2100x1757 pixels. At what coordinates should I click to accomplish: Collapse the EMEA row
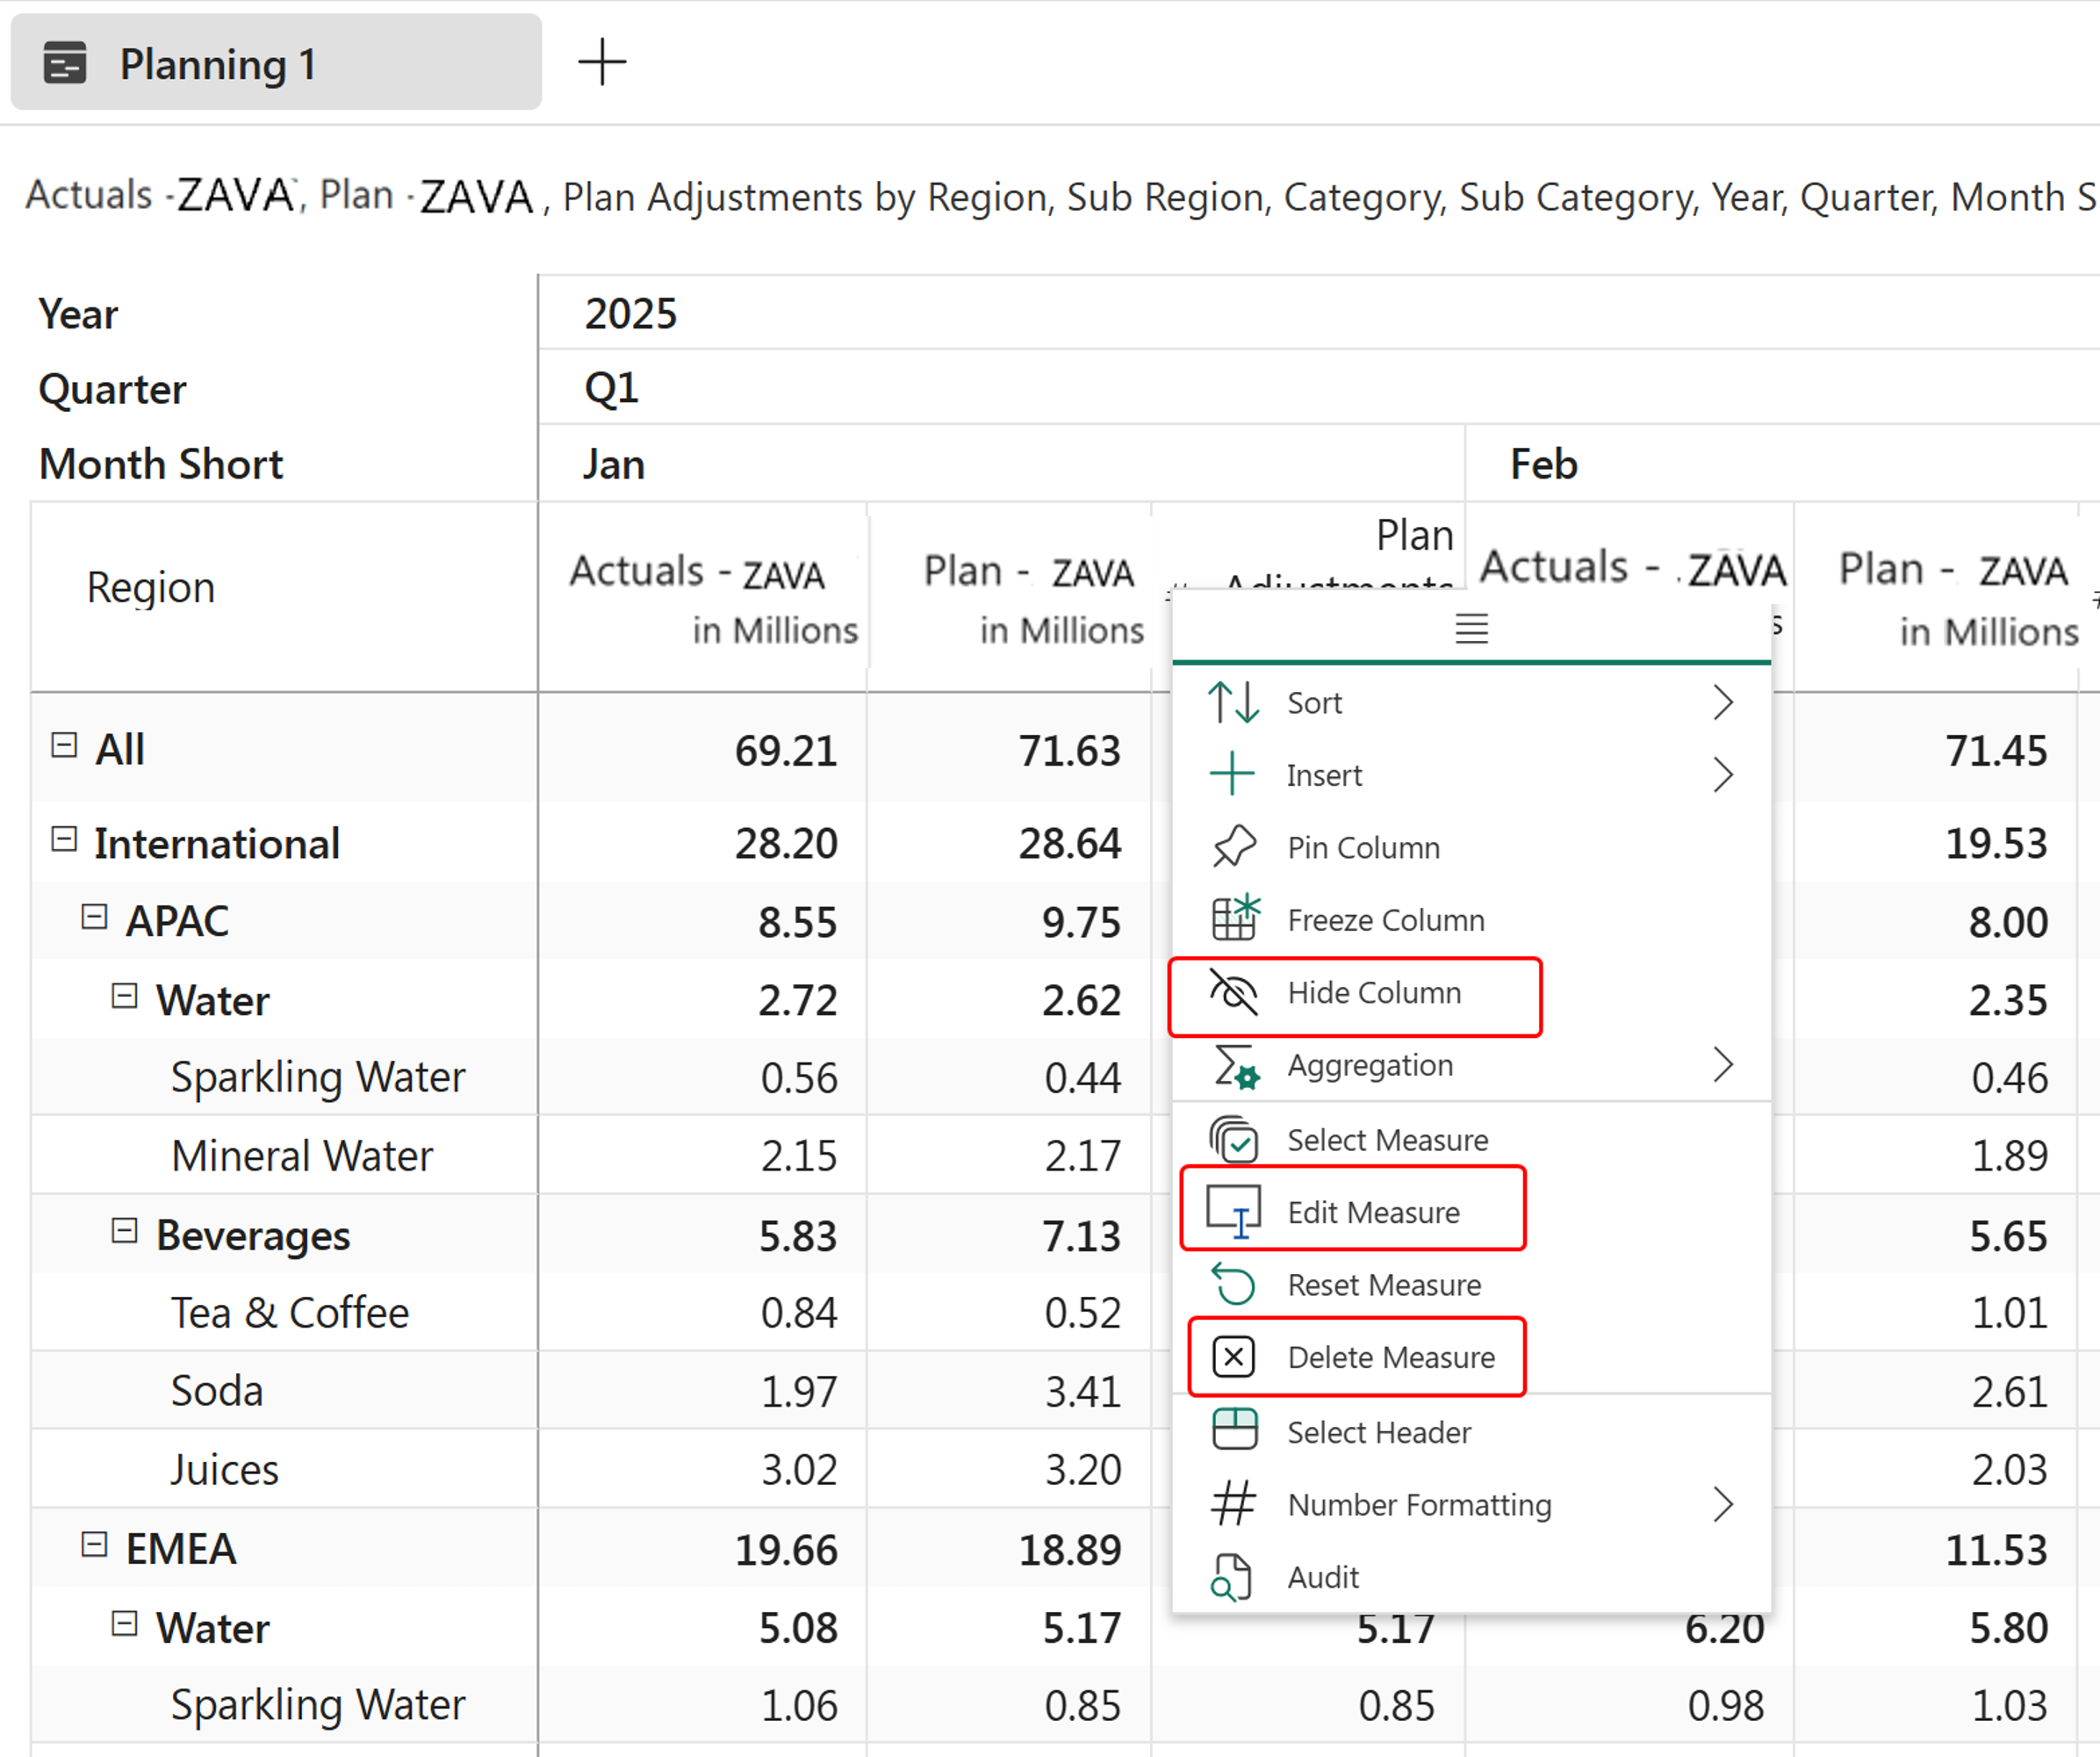[94, 1545]
